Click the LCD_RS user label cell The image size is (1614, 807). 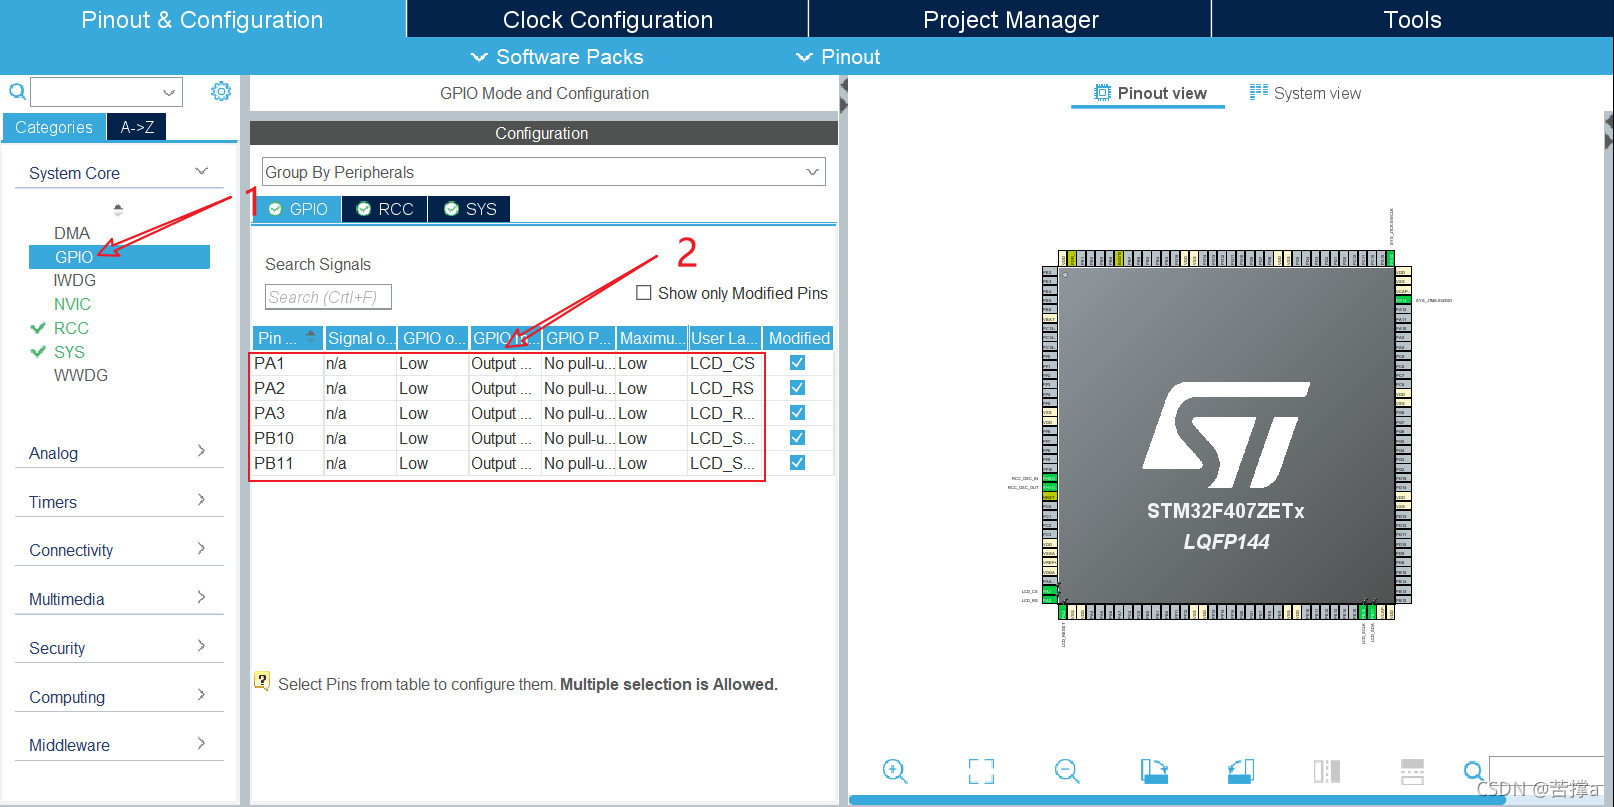click(722, 388)
